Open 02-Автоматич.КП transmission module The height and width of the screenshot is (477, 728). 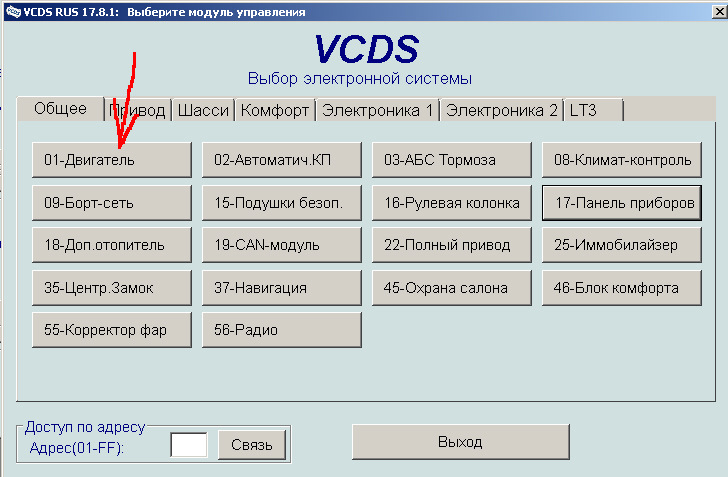point(282,160)
